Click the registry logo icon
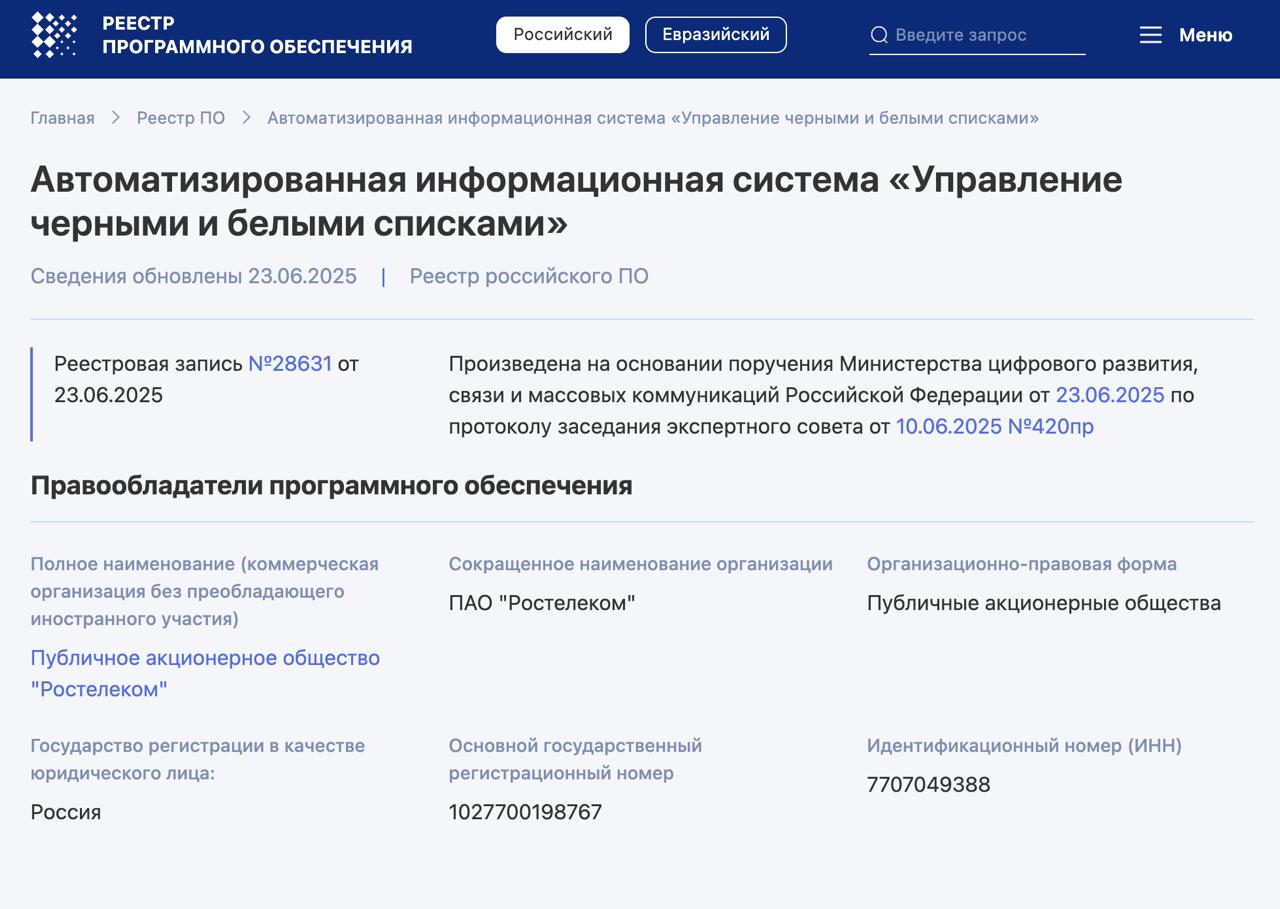Viewport: 1280px width, 909px height. pos(54,35)
